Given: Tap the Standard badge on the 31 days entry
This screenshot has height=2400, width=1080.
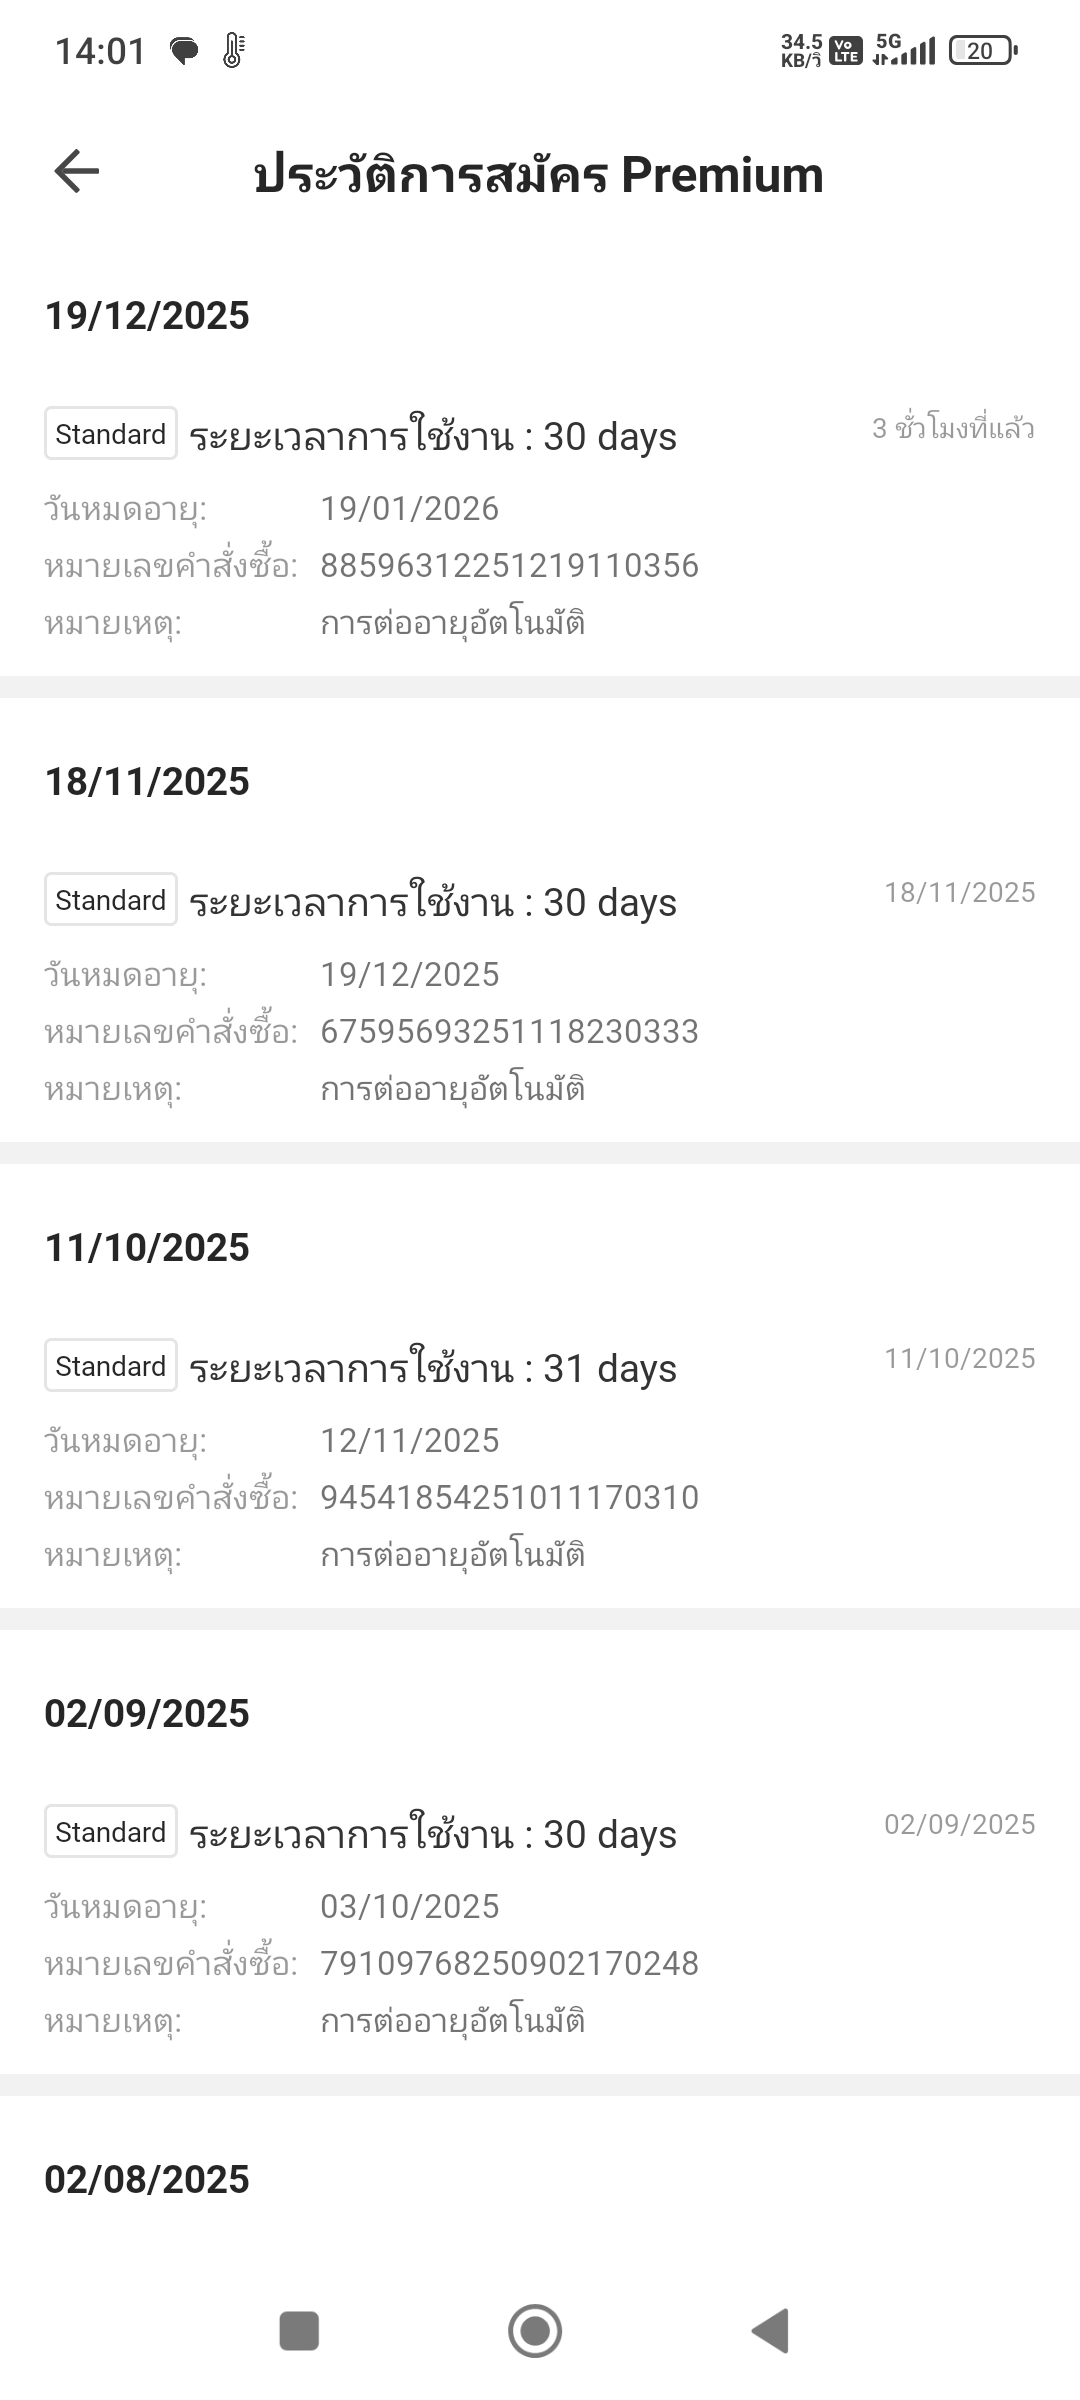Looking at the screenshot, I should 111,1366.
